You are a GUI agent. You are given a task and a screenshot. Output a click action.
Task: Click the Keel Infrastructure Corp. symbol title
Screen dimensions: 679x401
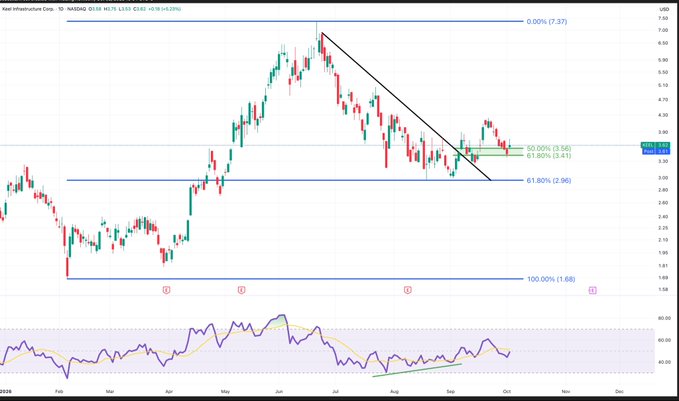(28, 9)
